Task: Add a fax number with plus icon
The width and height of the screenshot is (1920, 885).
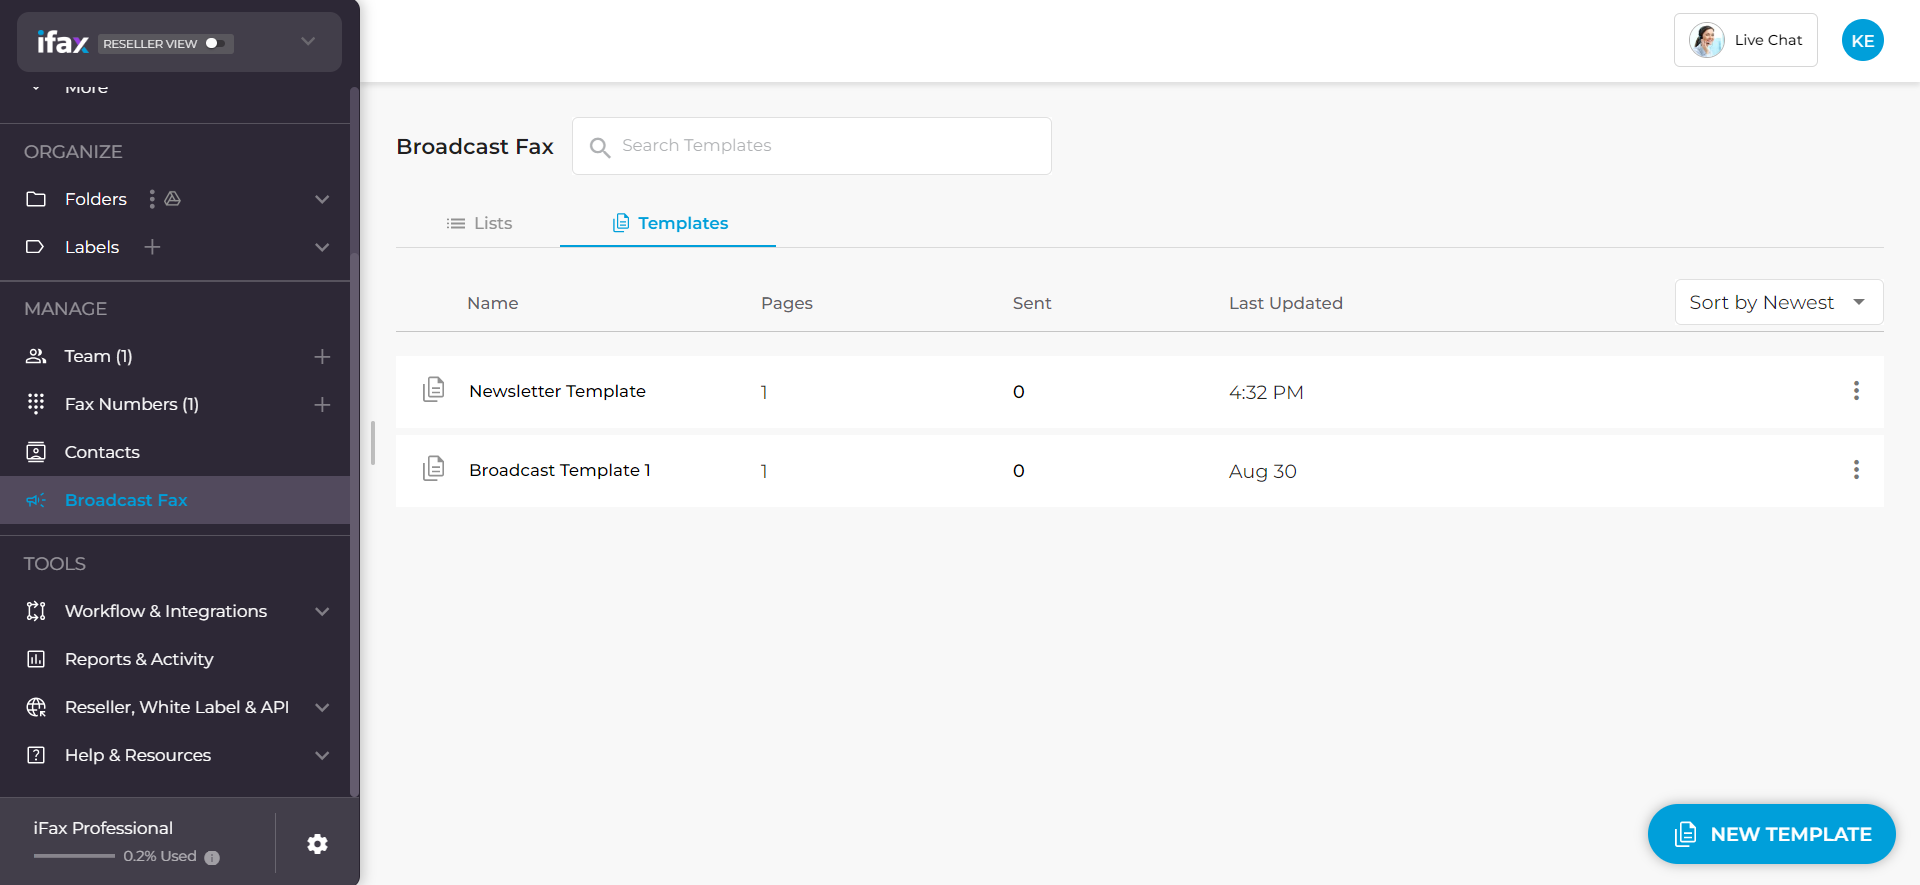Action: tap(322, 404)
